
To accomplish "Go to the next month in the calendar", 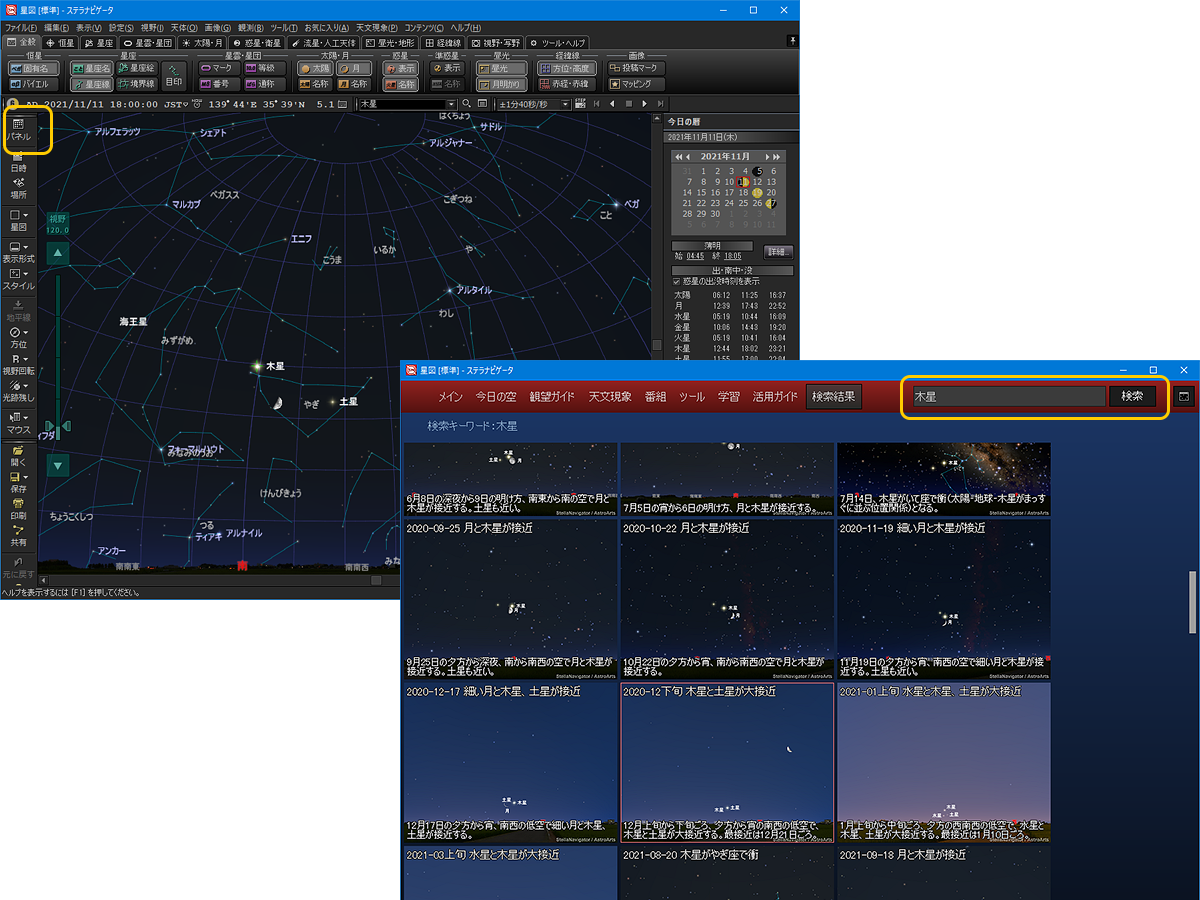I will coord(767,157).
